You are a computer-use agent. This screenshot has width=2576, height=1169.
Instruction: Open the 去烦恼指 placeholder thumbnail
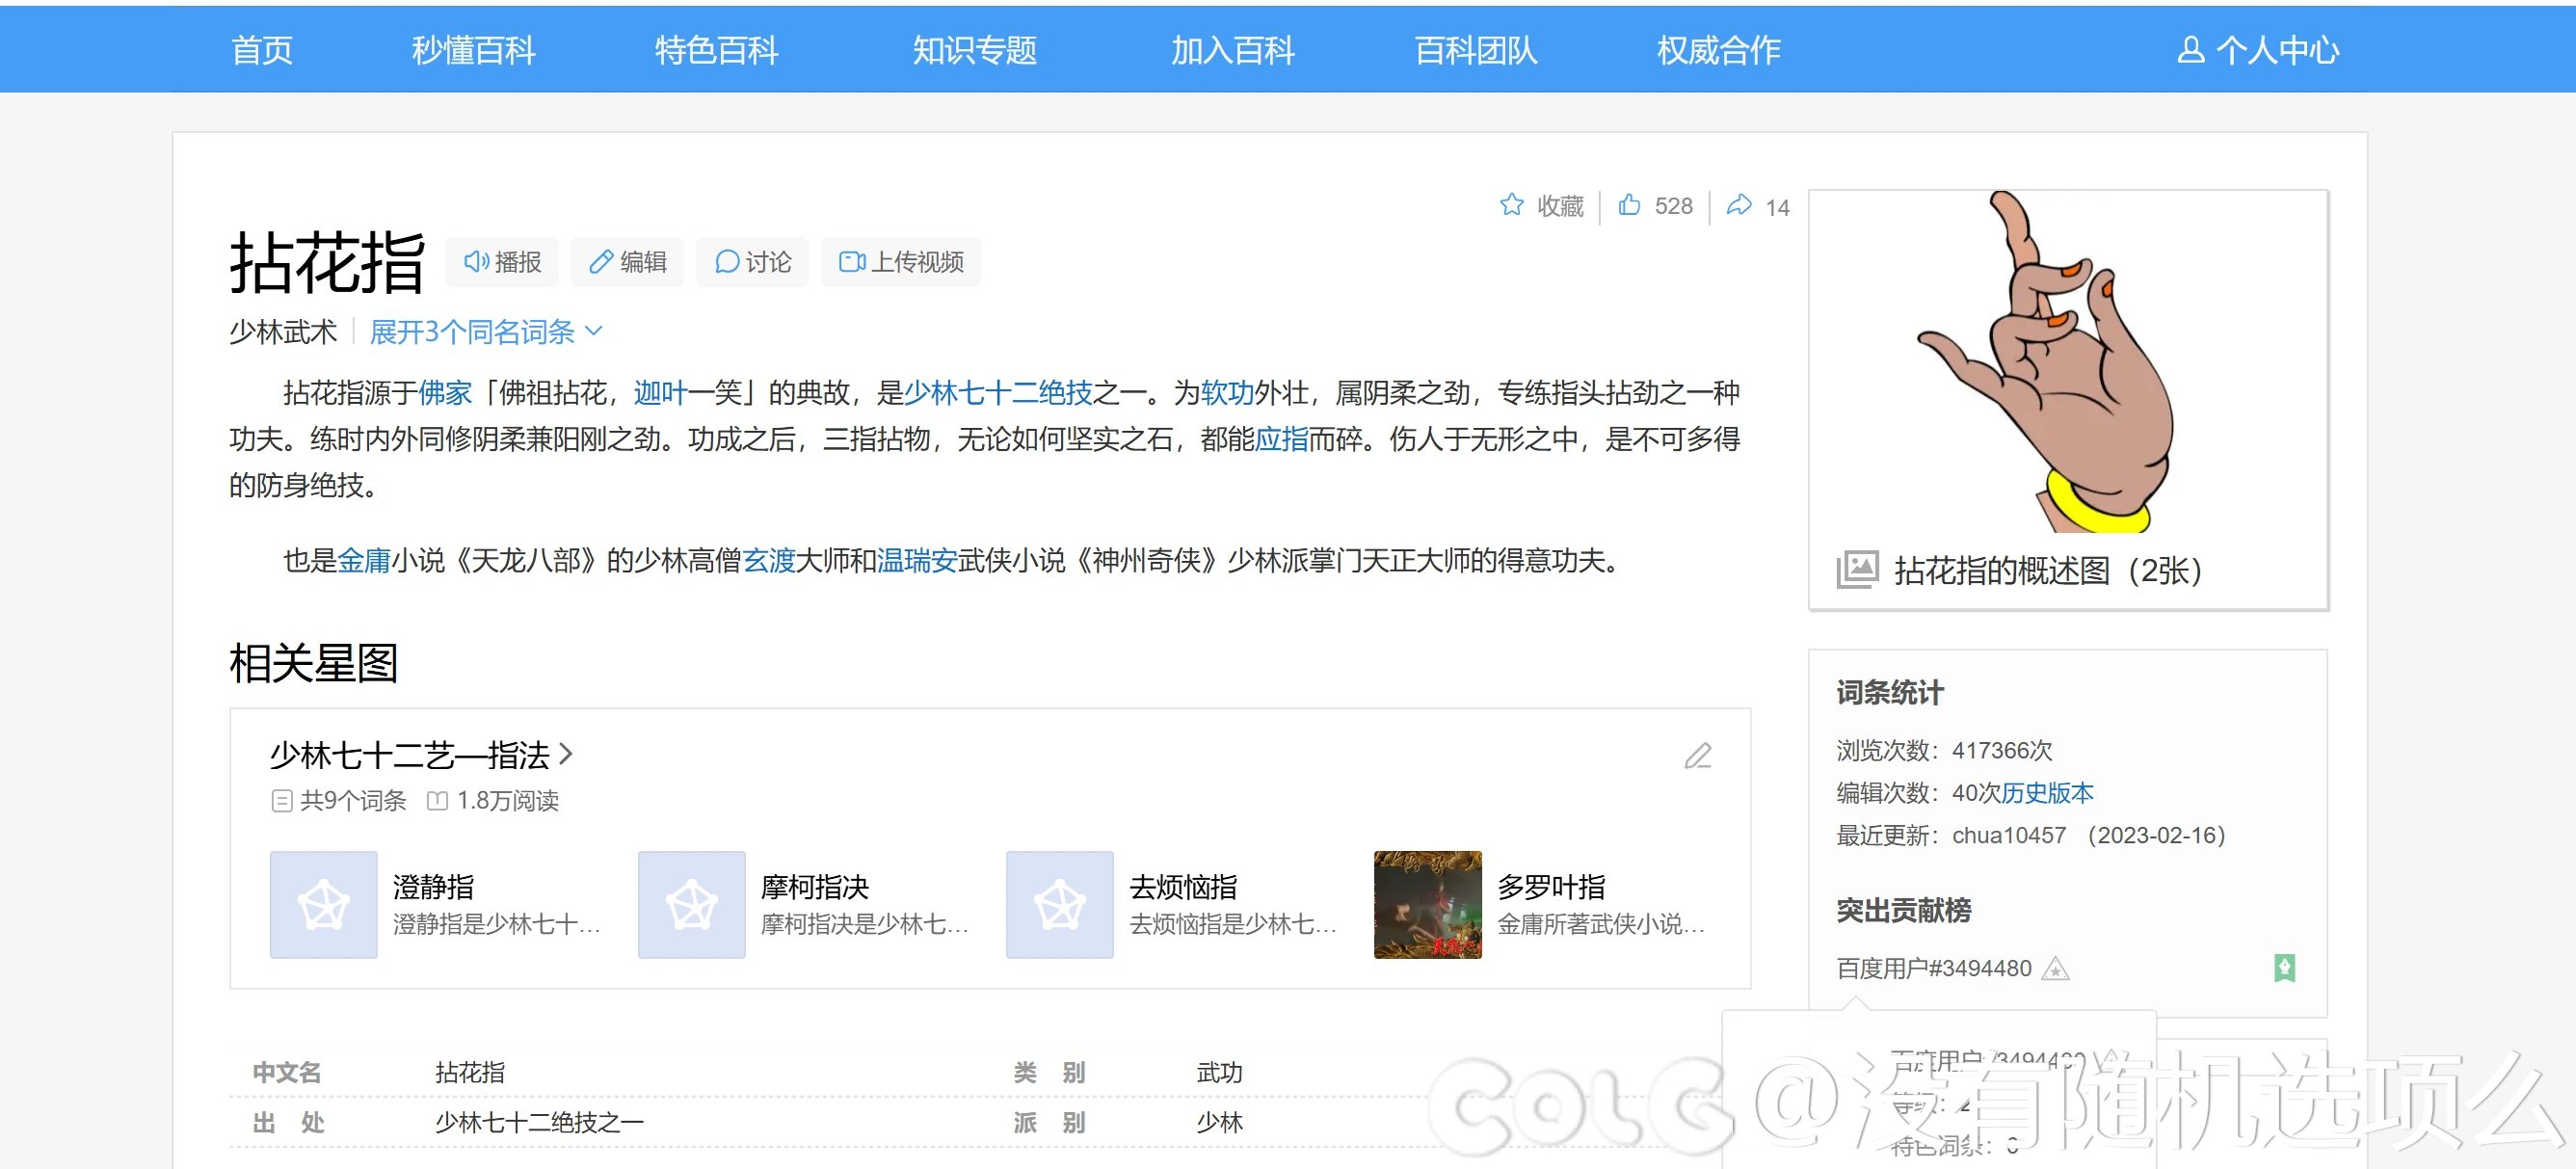point(1059,905)
